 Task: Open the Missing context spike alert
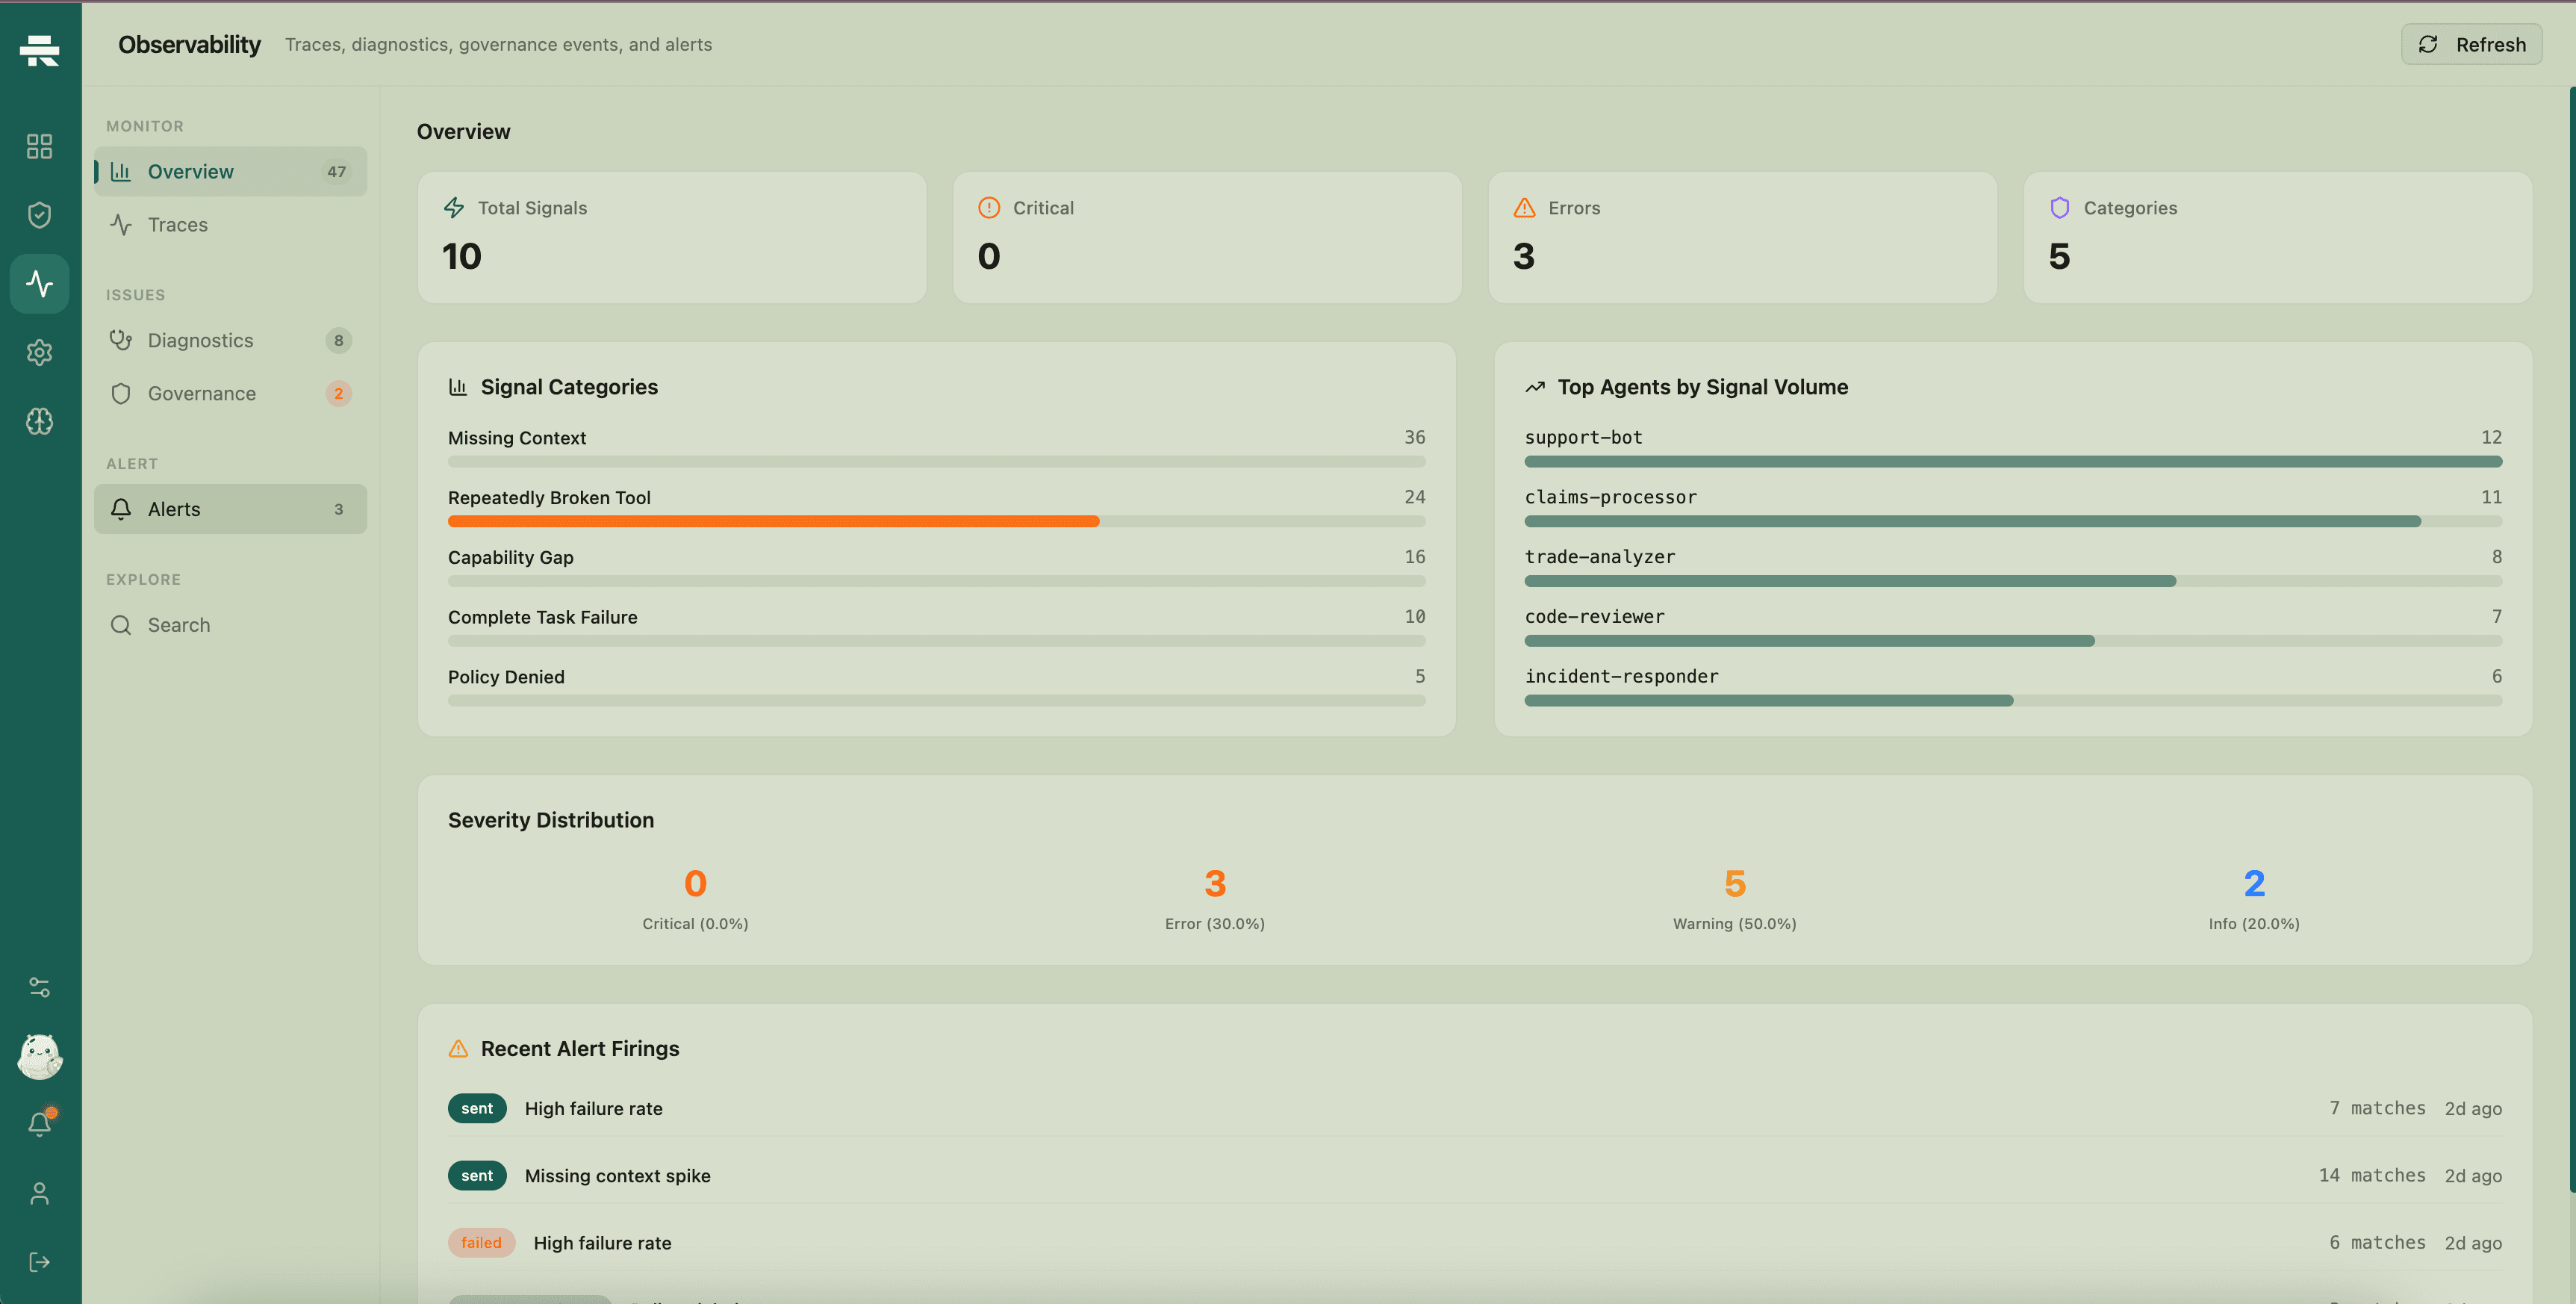1475,1176
